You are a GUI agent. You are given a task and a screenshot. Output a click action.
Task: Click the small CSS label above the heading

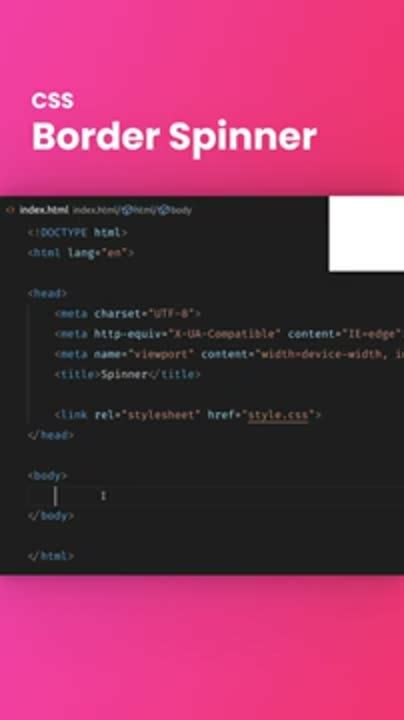click(52, 101)
